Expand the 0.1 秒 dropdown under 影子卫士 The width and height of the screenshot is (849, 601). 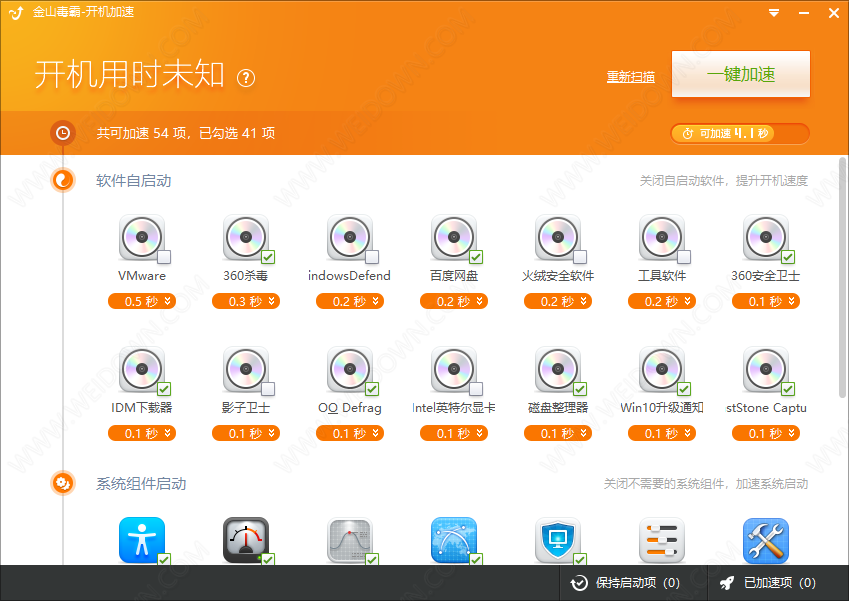pos(246,433)
